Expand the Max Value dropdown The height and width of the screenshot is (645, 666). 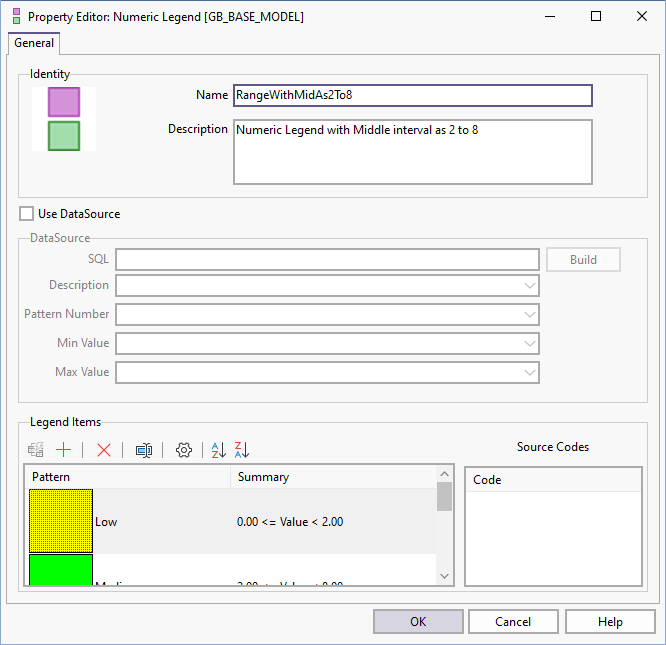tap(529, 372)
